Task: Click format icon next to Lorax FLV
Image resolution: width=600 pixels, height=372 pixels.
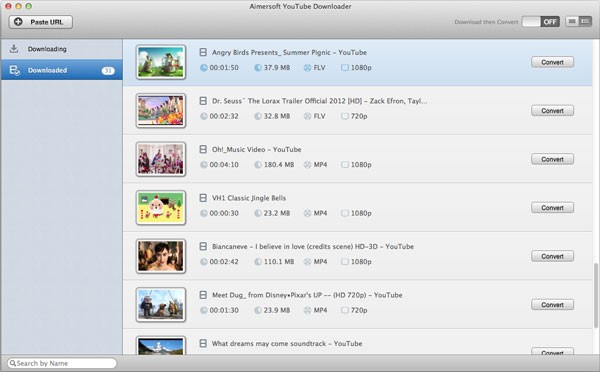Action: point(307,116)
